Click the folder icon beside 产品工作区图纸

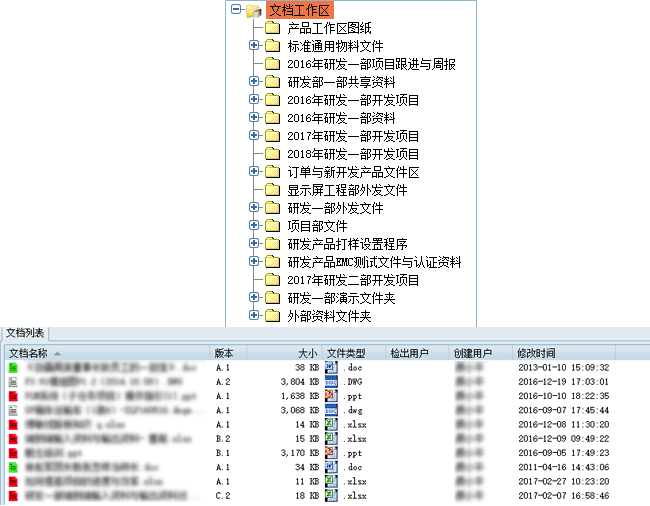(x=272, y=28)
